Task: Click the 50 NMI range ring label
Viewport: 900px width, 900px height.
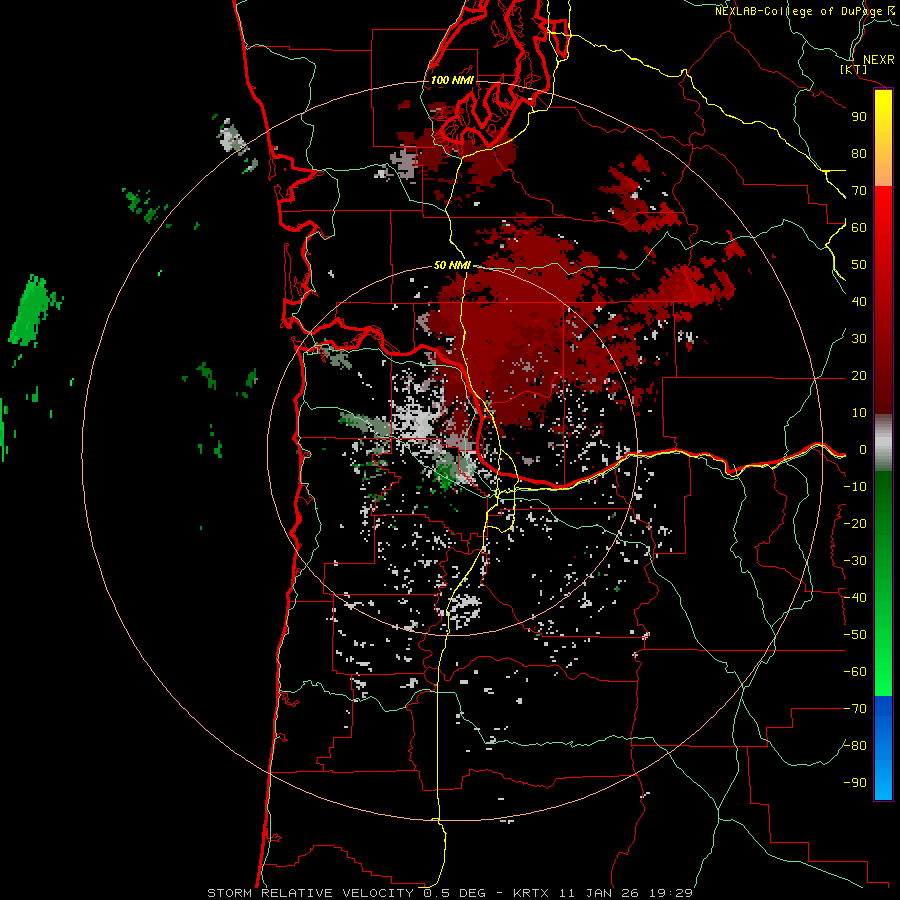Action: coord(452,265)
